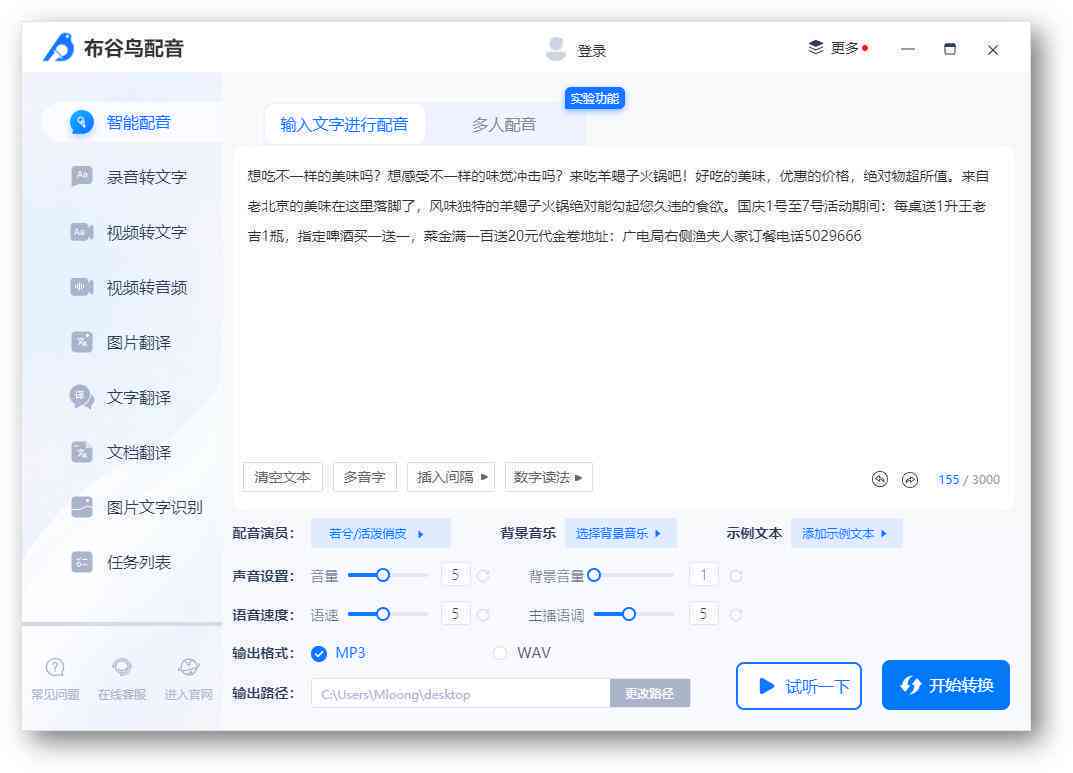
Task: Redo the text edit
Action: point(909,479)
